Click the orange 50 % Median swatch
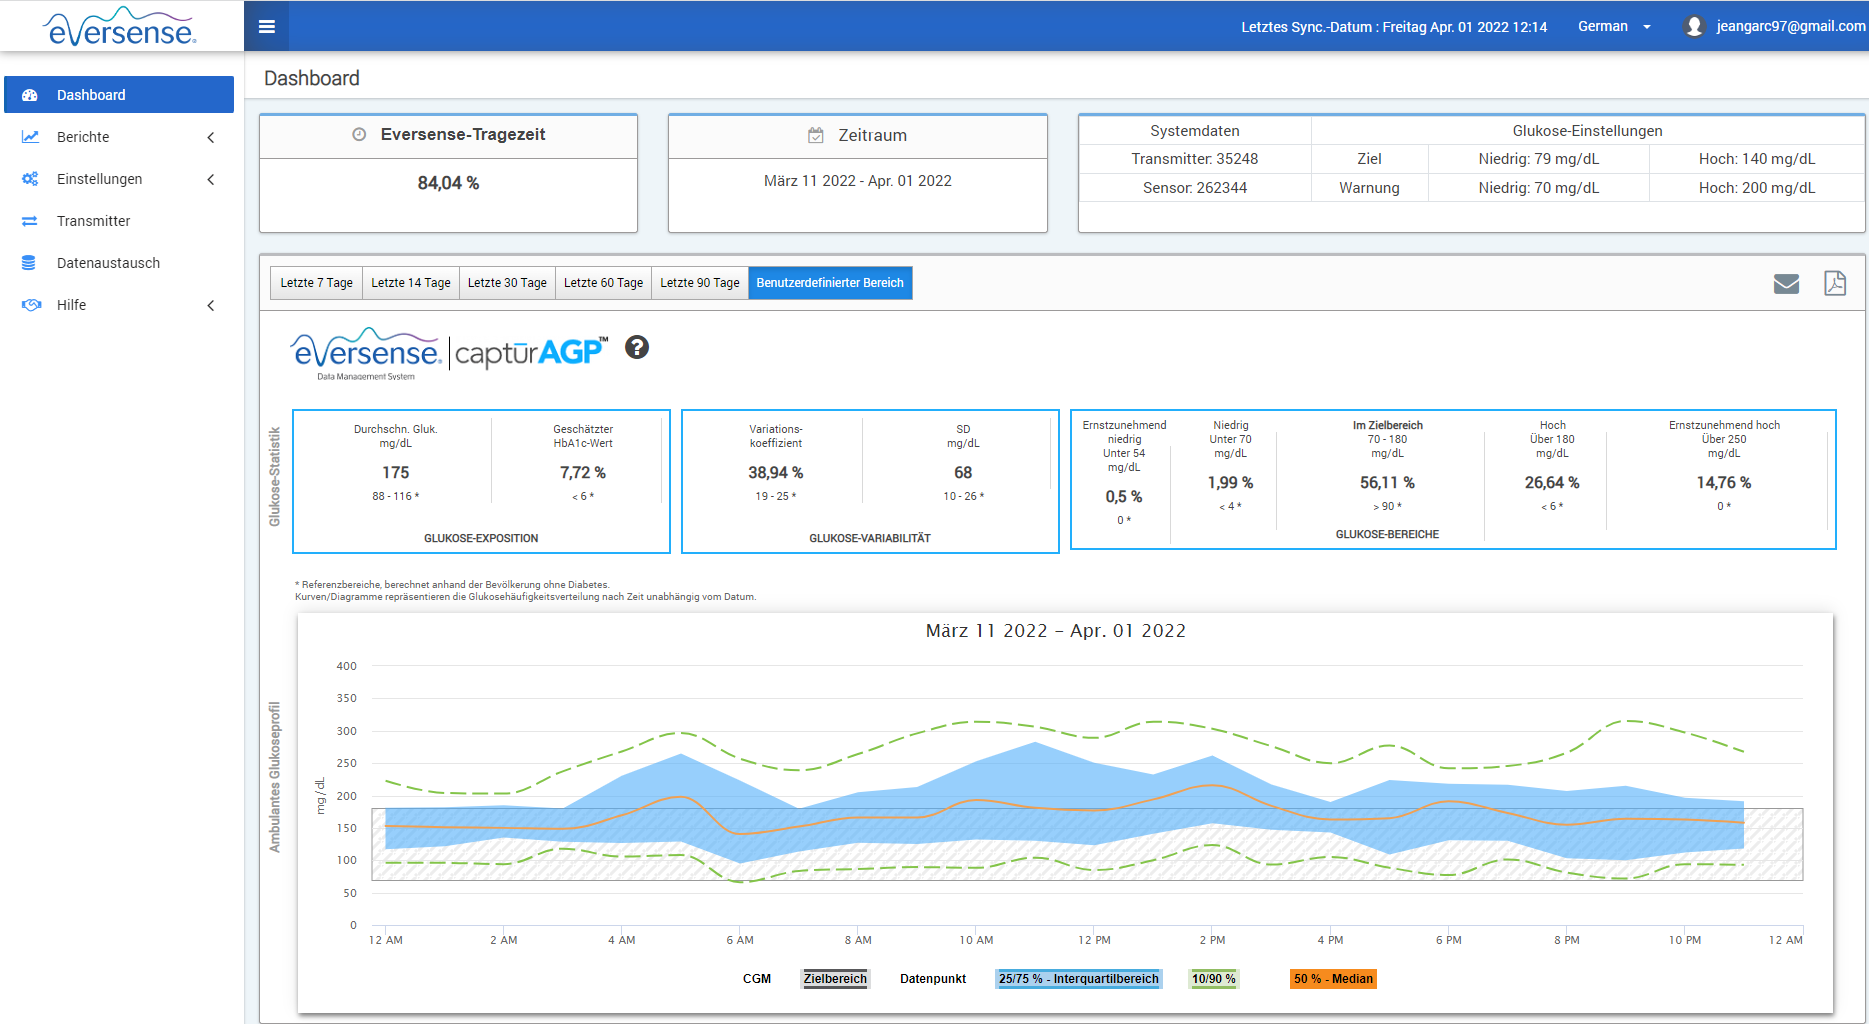 coord(1332,979)
